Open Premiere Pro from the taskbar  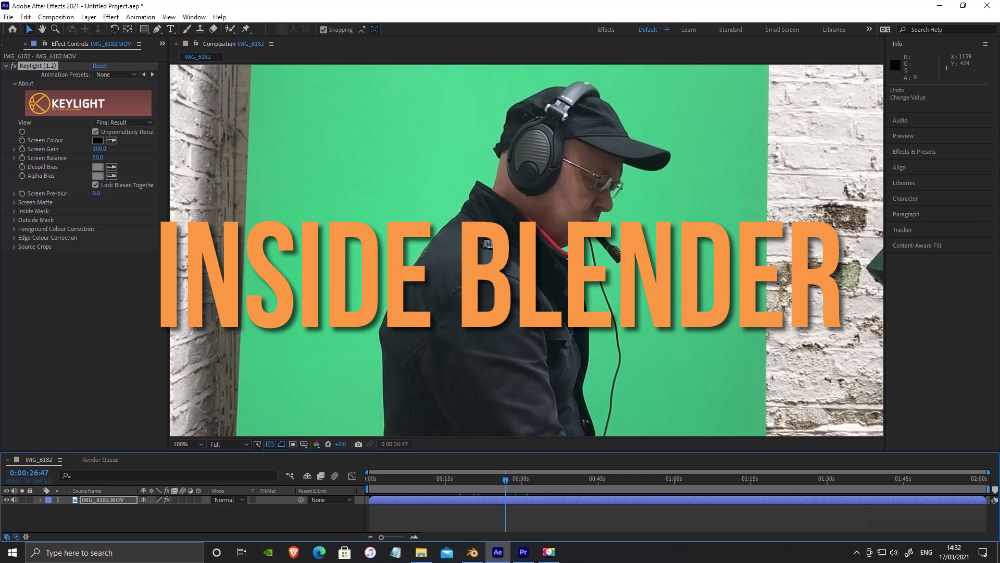click(523, 552)
